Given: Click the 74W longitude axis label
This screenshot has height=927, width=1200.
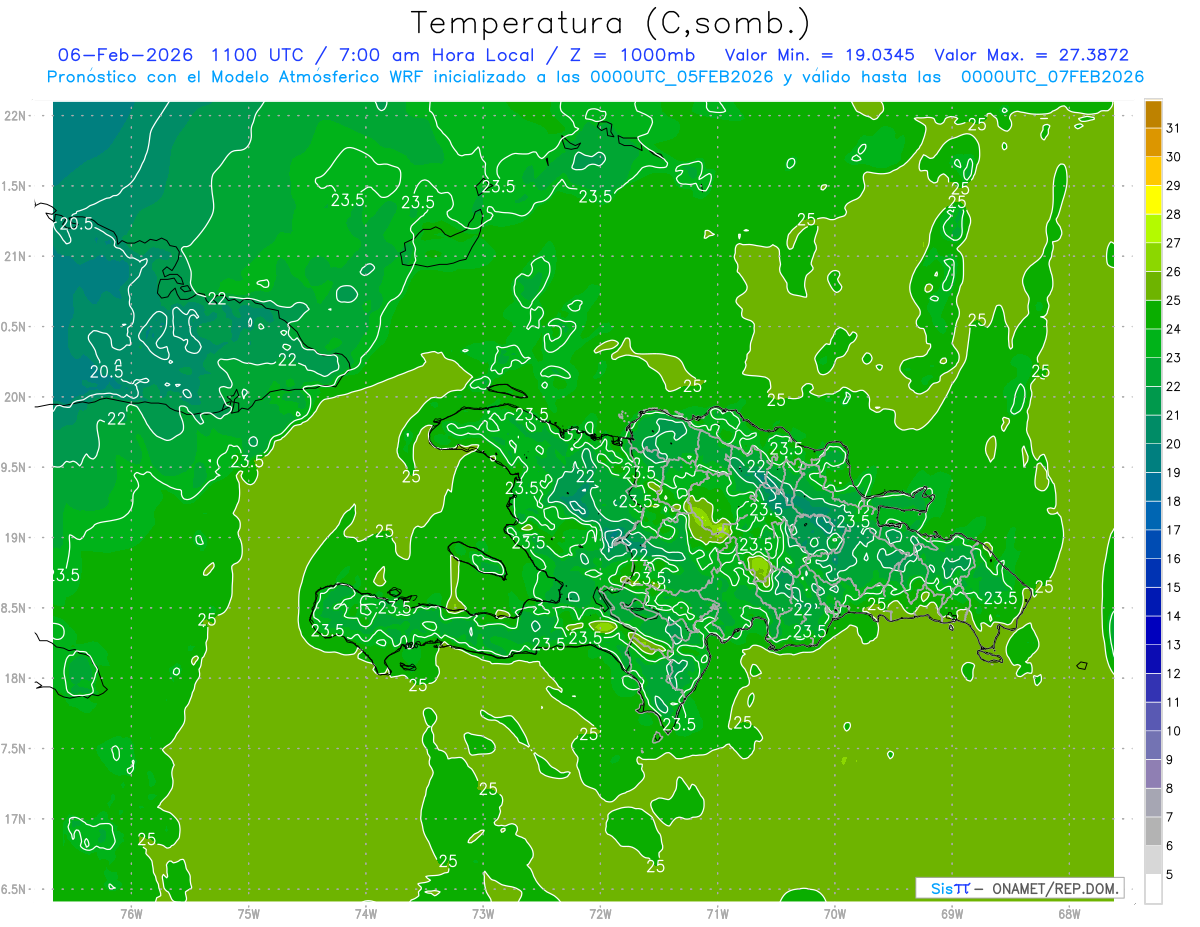Looking at the screenshot, I should point(365,913).
